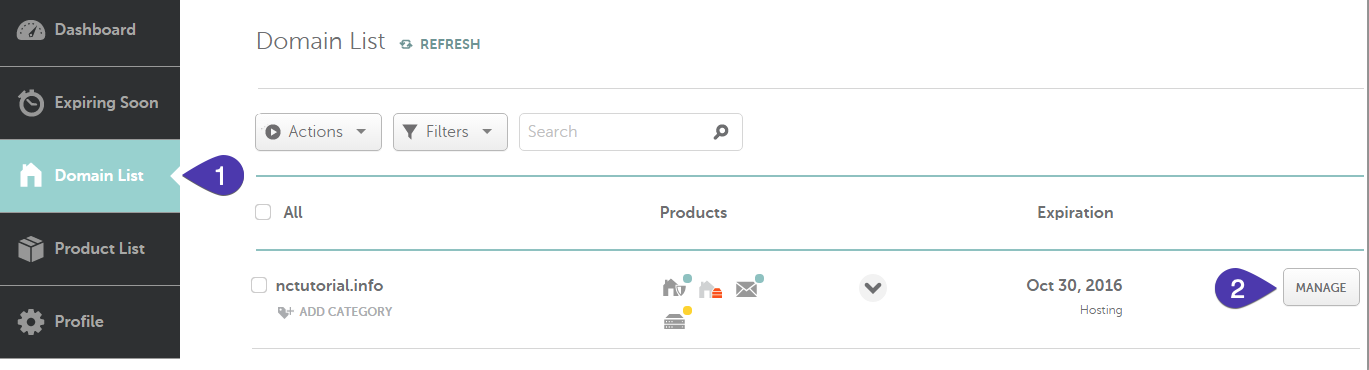Click the envelope email product icon
1369x370 pixels.
click(x=747, y=288)
